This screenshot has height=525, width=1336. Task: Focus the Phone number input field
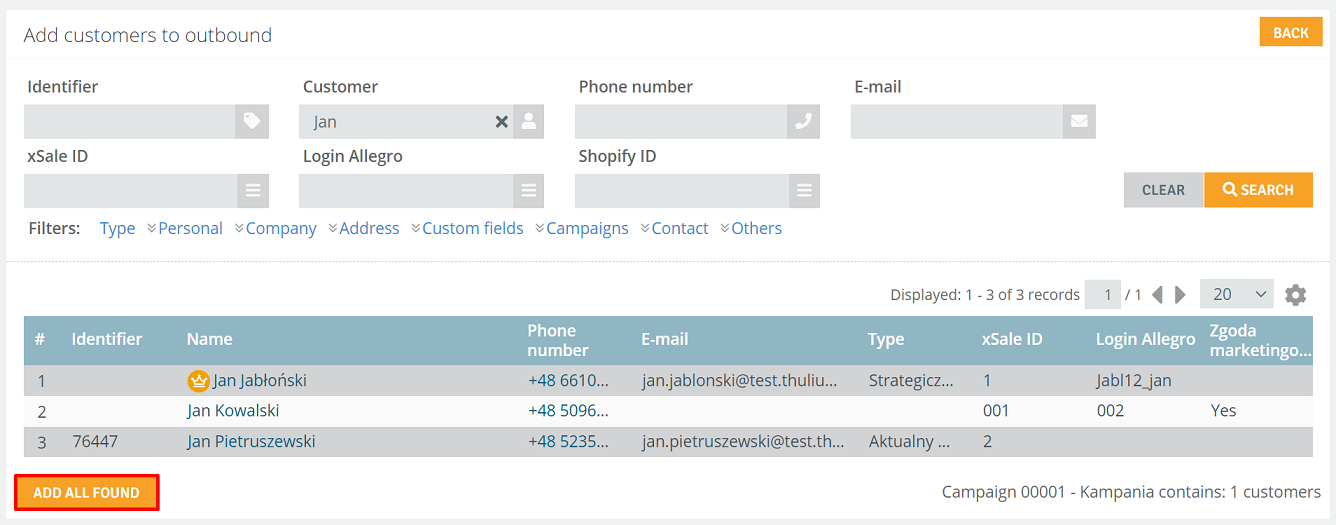click(681, 122)
